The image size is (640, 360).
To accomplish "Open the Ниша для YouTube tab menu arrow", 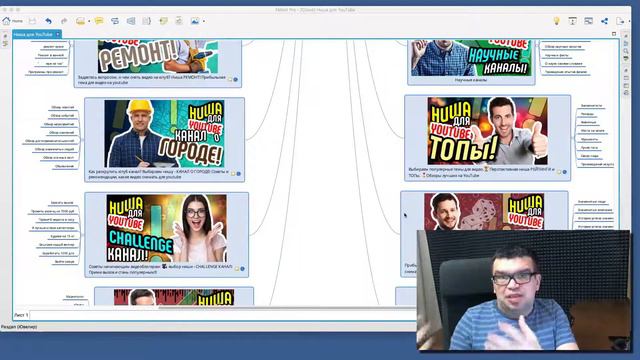I will click(x=58, y=34).
